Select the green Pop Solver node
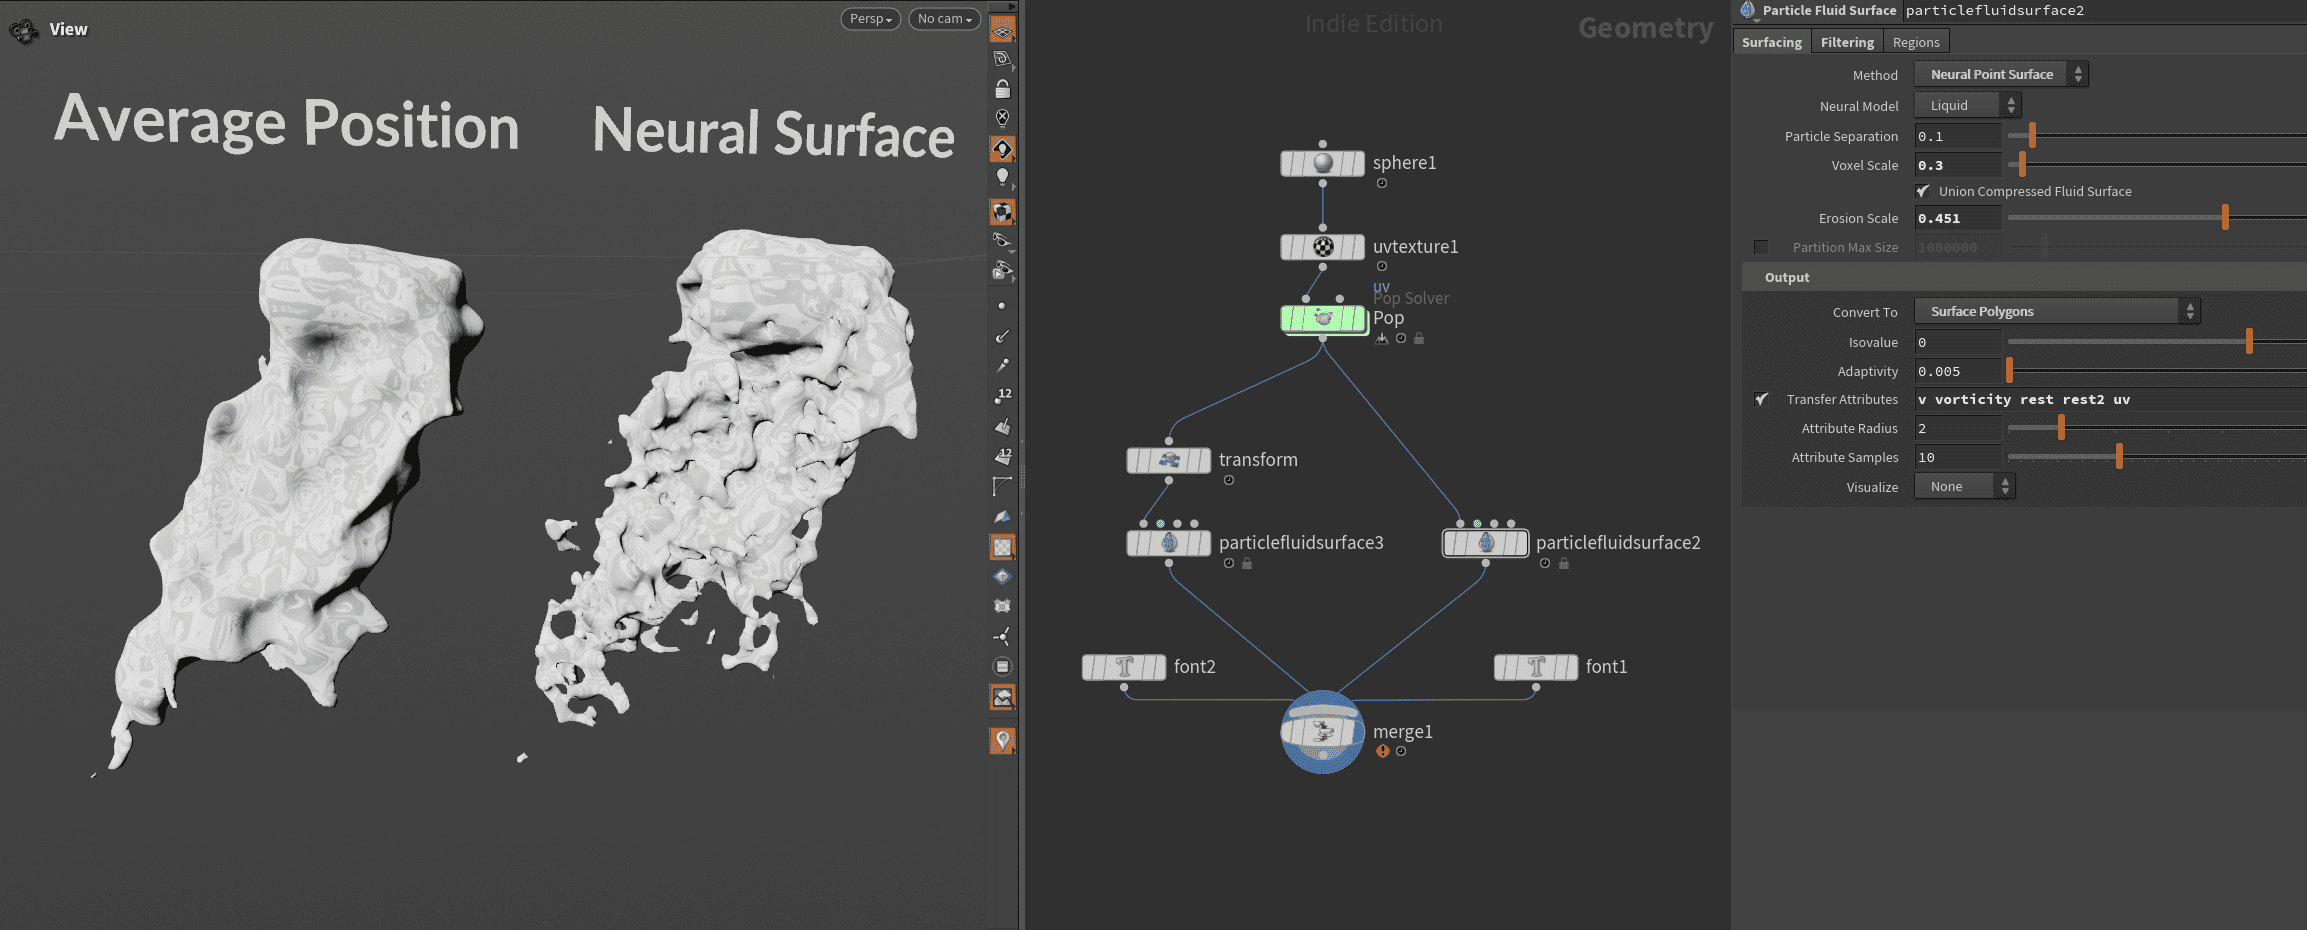Image resolution: width=2307 pixels, height=930 pixels. pyautogui.click(x=1322, y=319)
